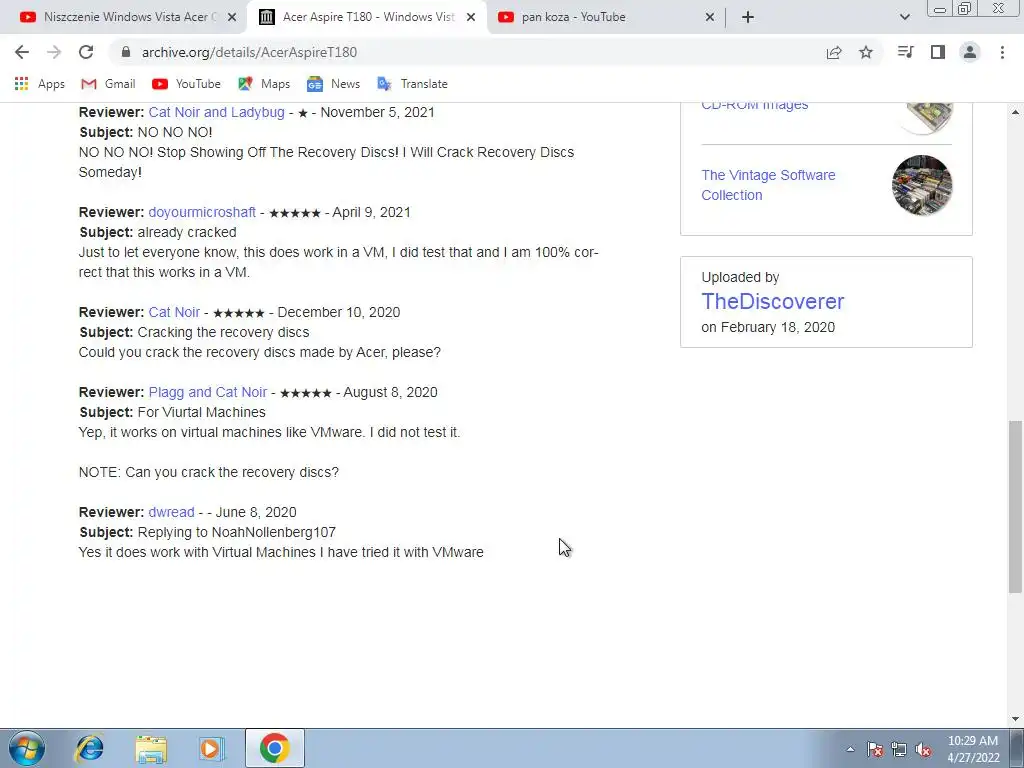1024x768 pixels.
Task: Click the Vintage Software Collection thumbnail
Action: (921, 185)
